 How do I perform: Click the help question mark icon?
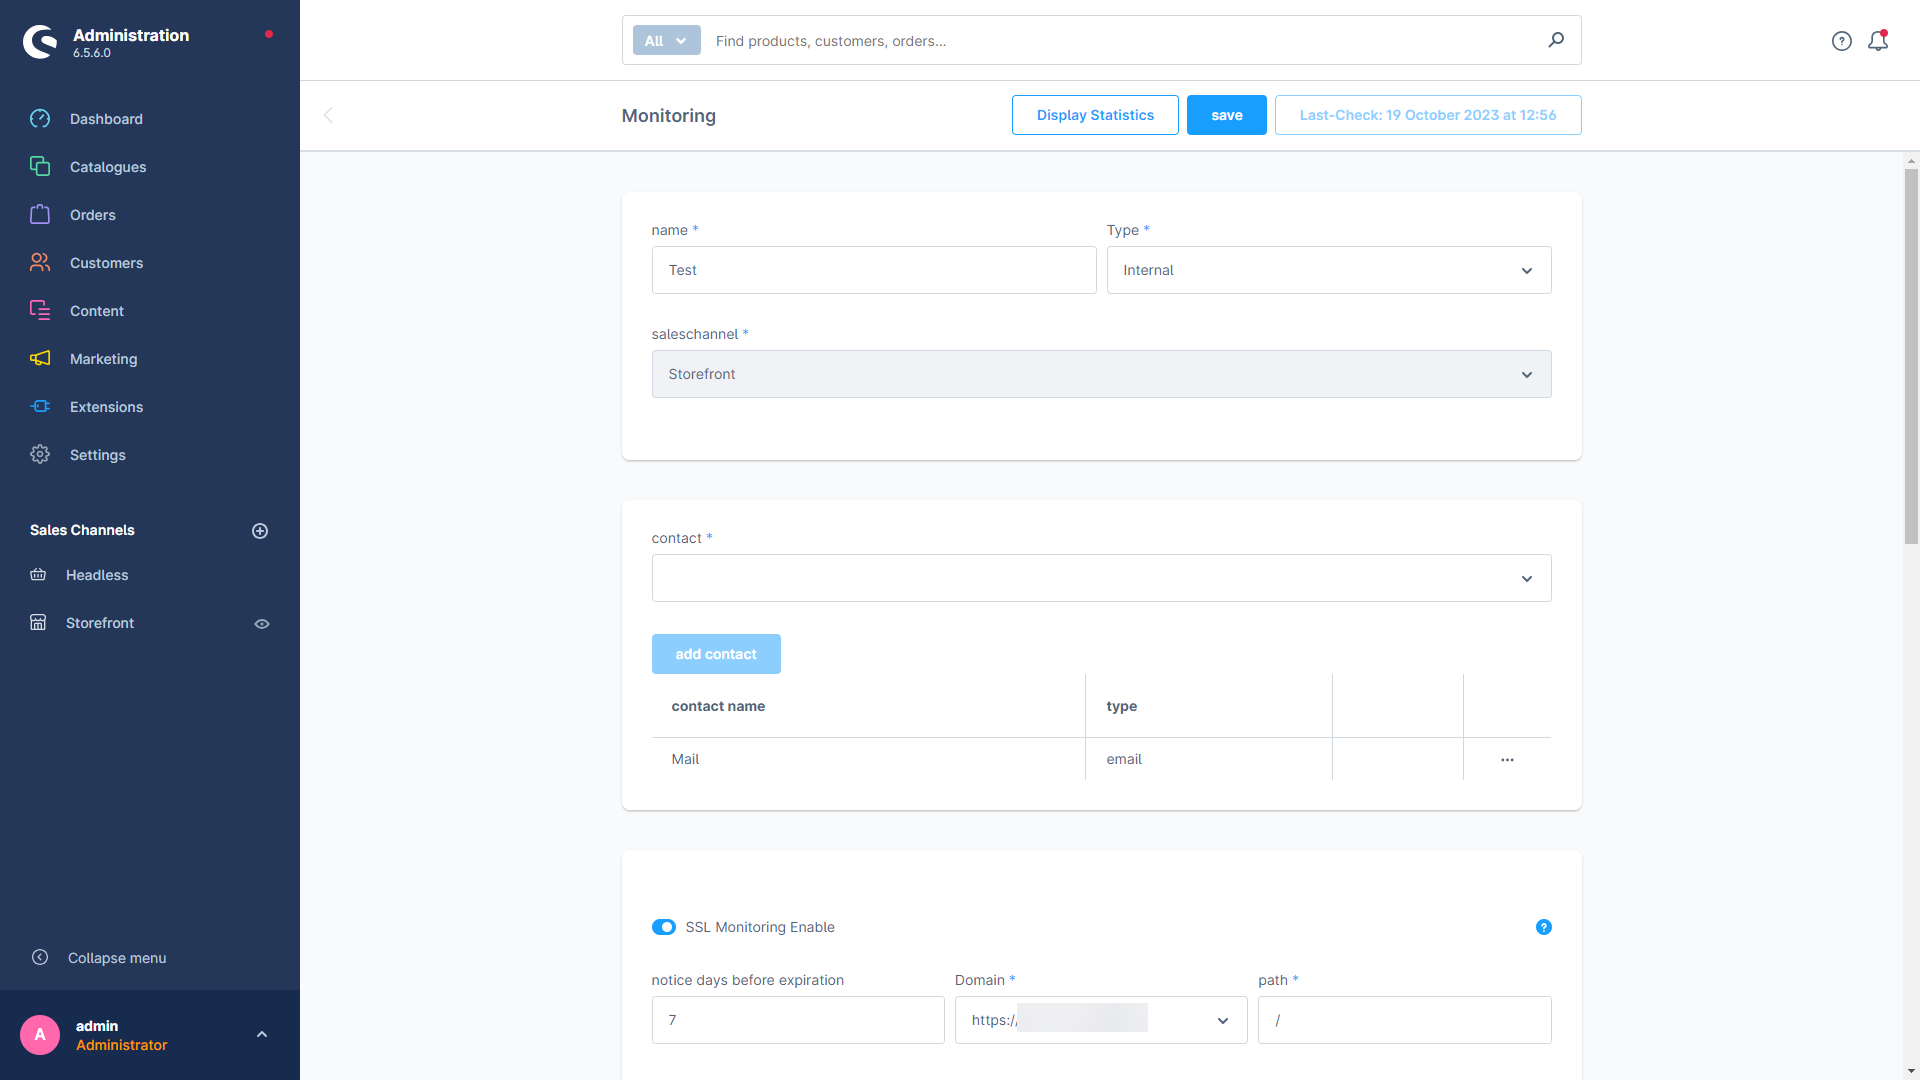coord(1543,927)
